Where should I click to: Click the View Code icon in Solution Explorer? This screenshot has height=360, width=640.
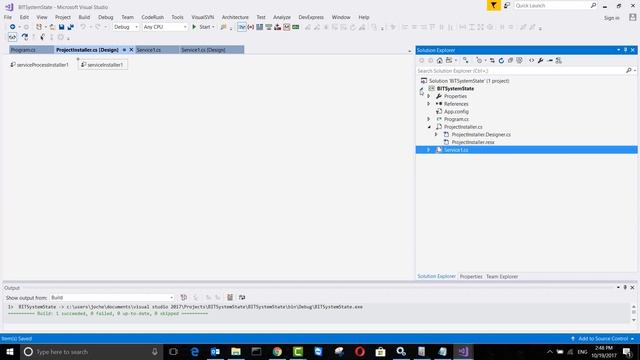(531, 60)
